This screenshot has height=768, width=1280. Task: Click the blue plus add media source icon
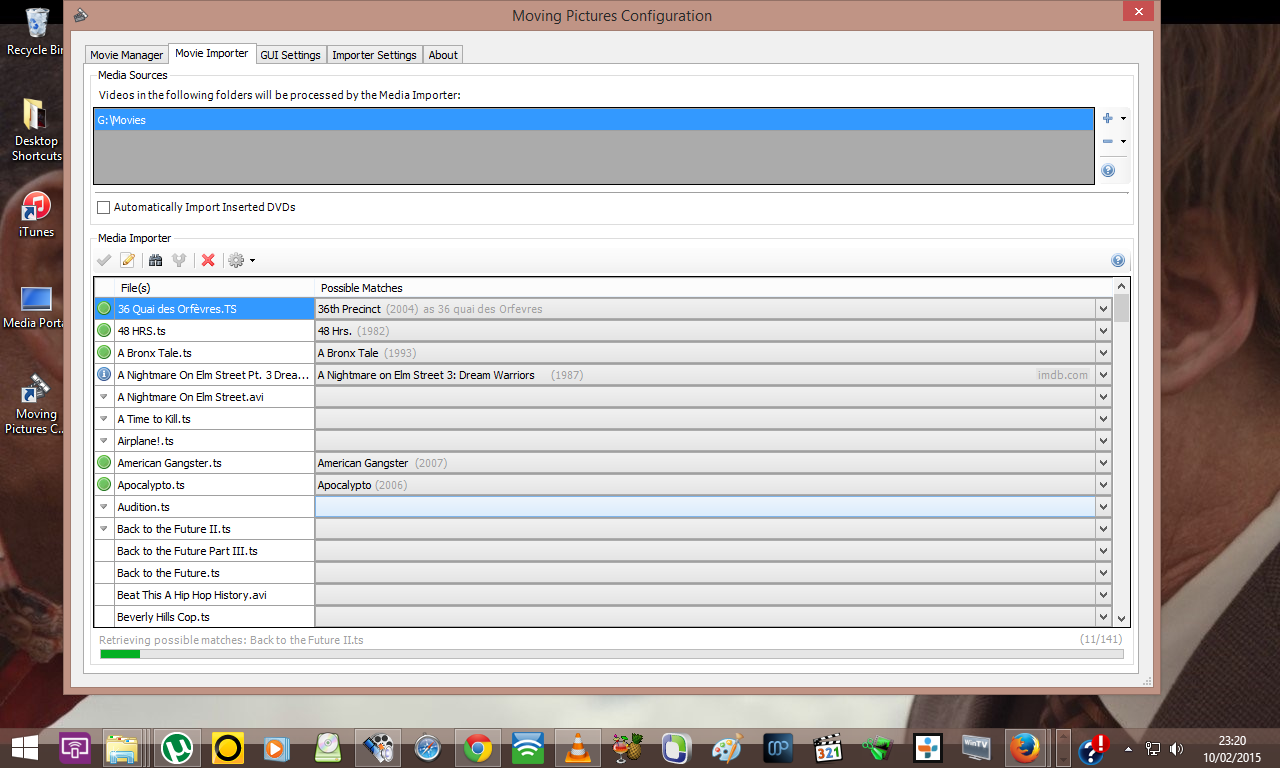pos(1107,118)
